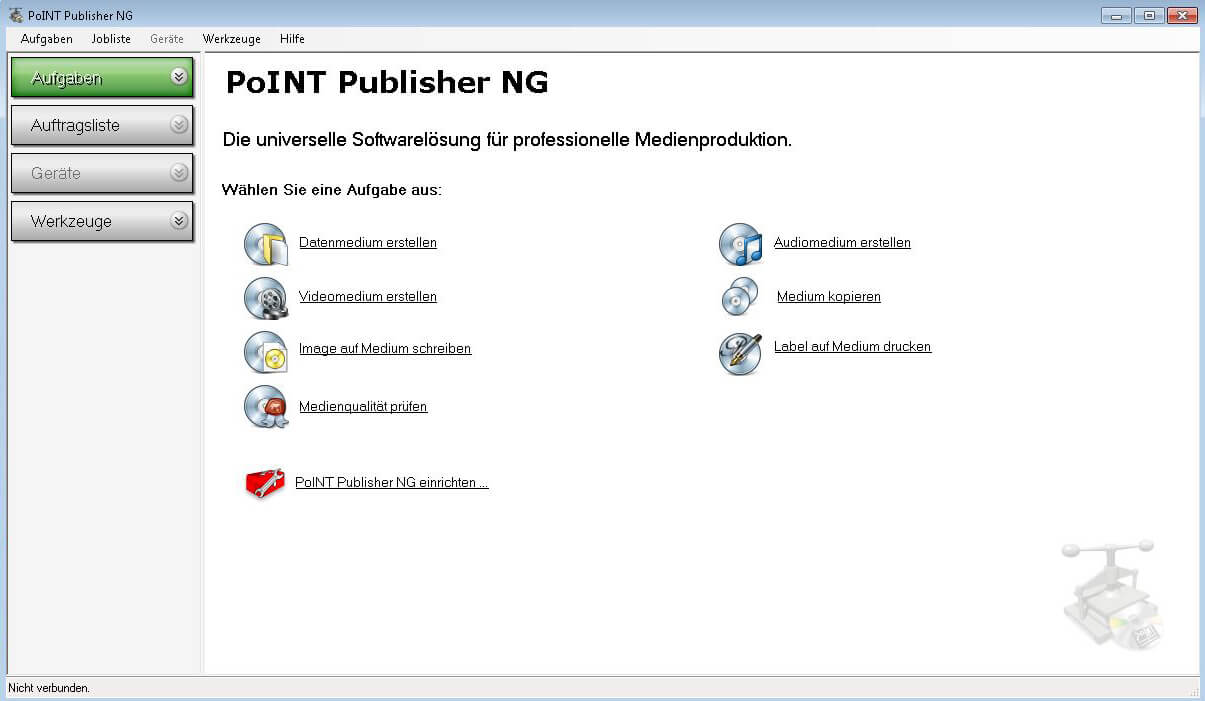The image size is (1205, 701).
Task: Click the Audiomedium erstellen music note icon
Action: tap(741, 244)
